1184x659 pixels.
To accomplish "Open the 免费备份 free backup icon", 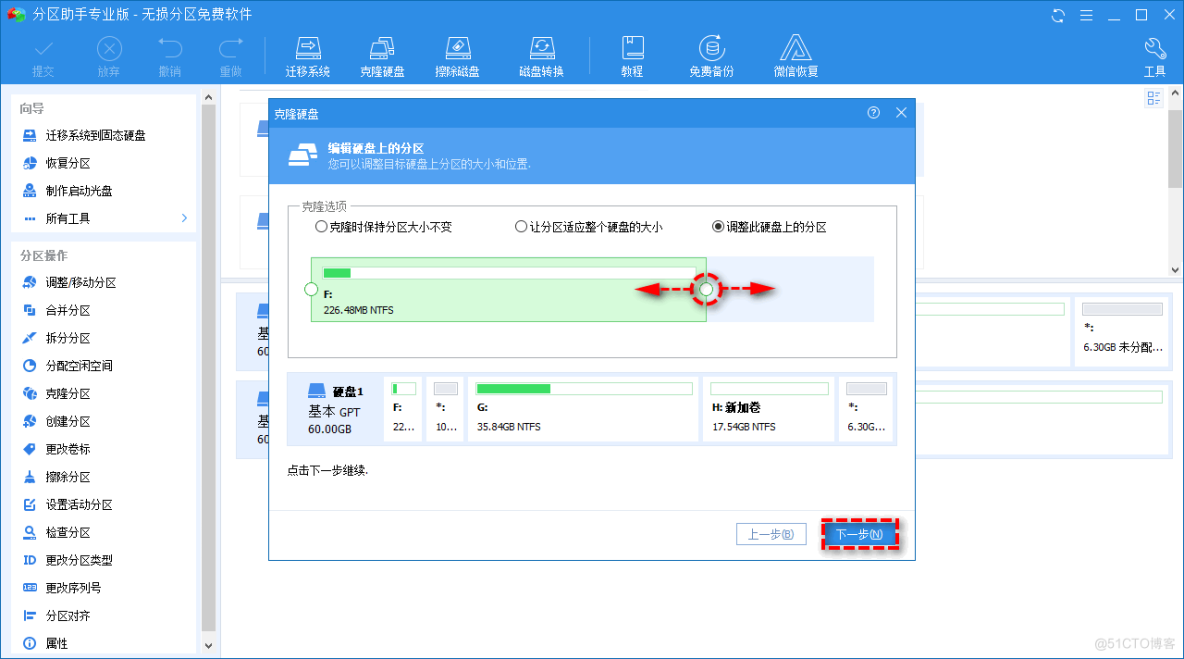I will pos(711,57).
